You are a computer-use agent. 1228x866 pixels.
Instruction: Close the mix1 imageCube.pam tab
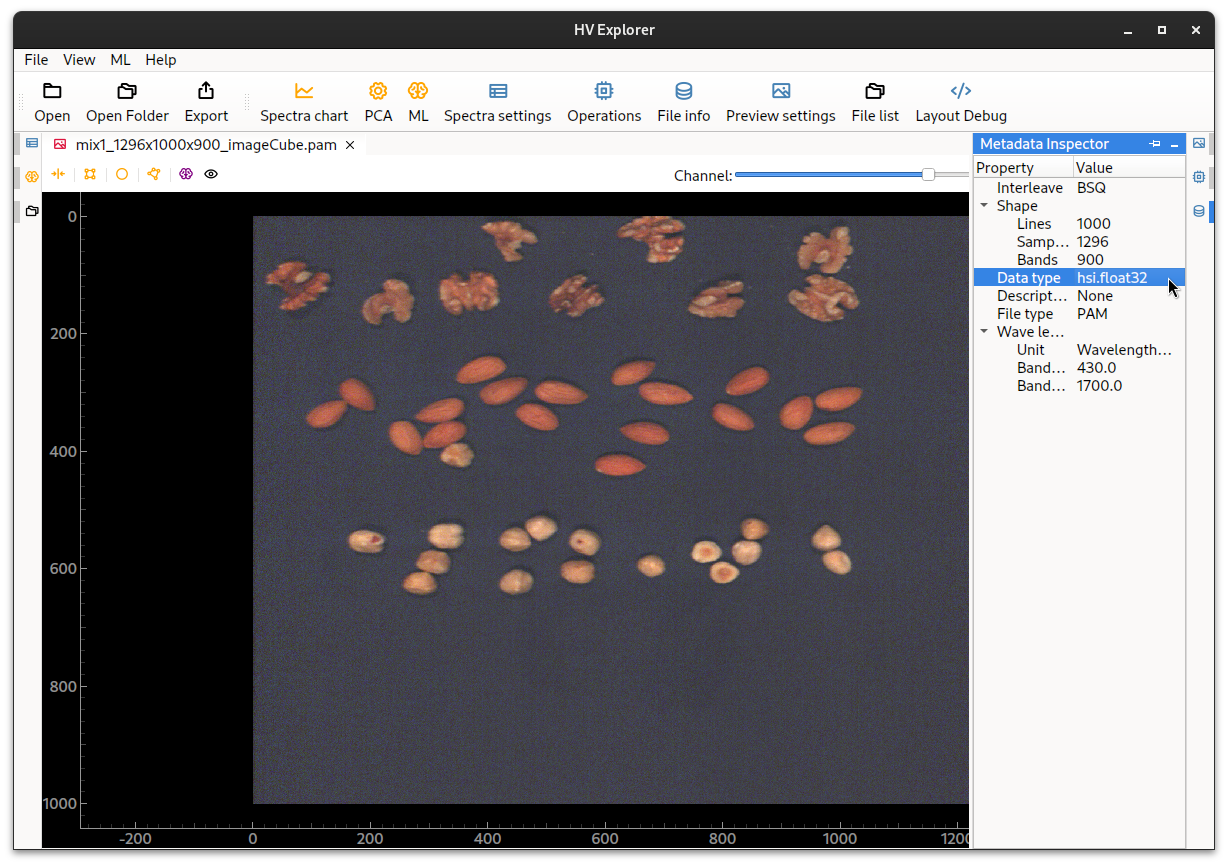coord(350,145)
